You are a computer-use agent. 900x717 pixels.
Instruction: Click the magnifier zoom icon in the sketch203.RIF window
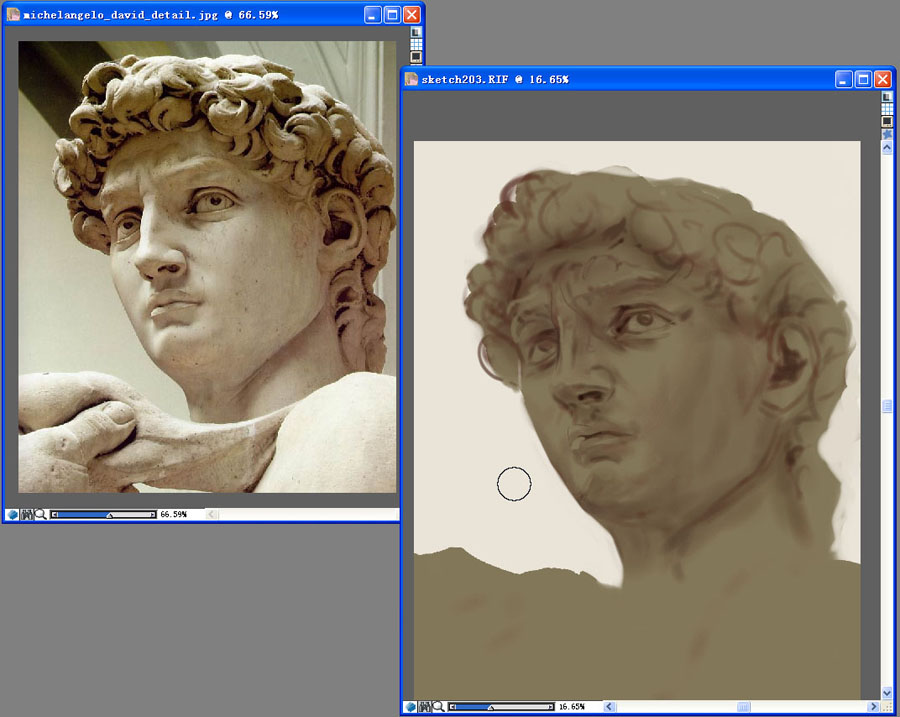438,707
